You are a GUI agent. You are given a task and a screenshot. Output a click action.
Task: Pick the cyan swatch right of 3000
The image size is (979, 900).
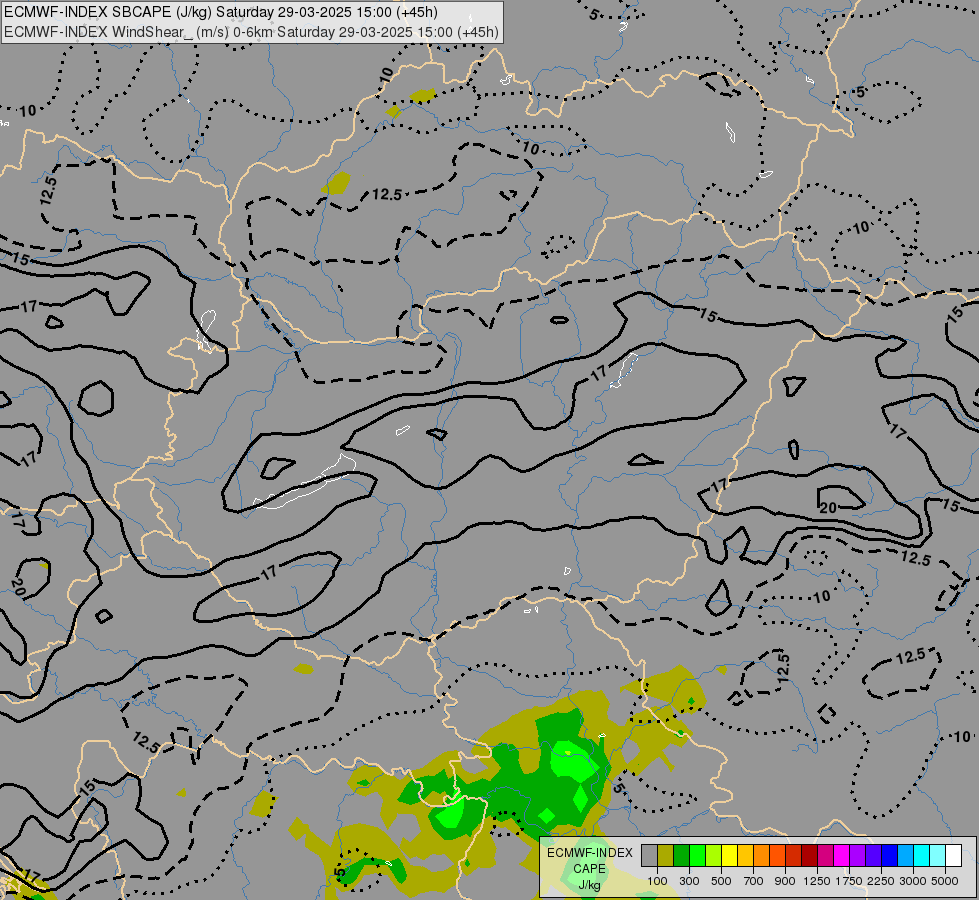point(922,855)
